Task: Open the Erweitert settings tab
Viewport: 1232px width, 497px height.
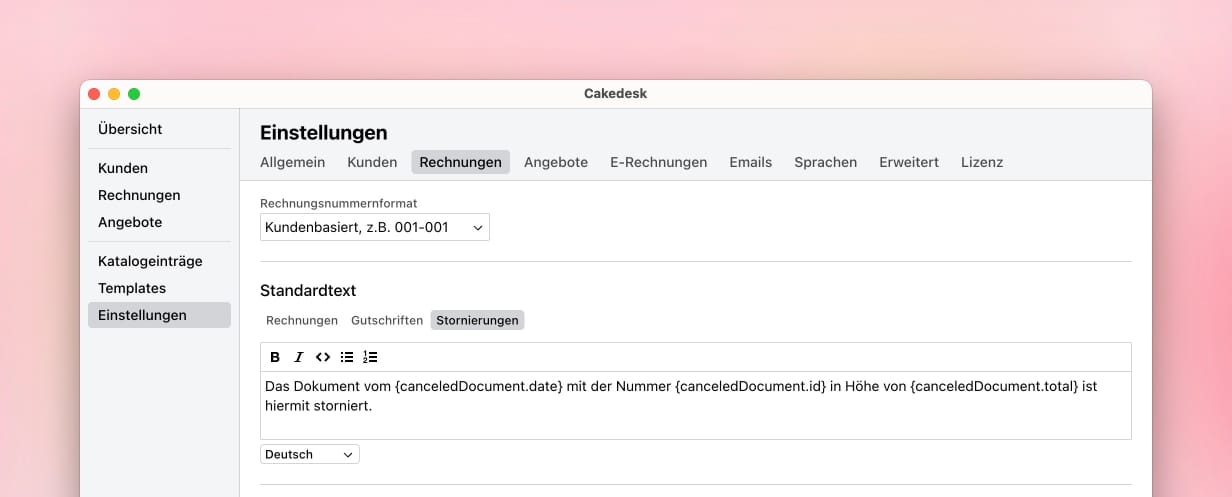Action: (x=909, y=162)
